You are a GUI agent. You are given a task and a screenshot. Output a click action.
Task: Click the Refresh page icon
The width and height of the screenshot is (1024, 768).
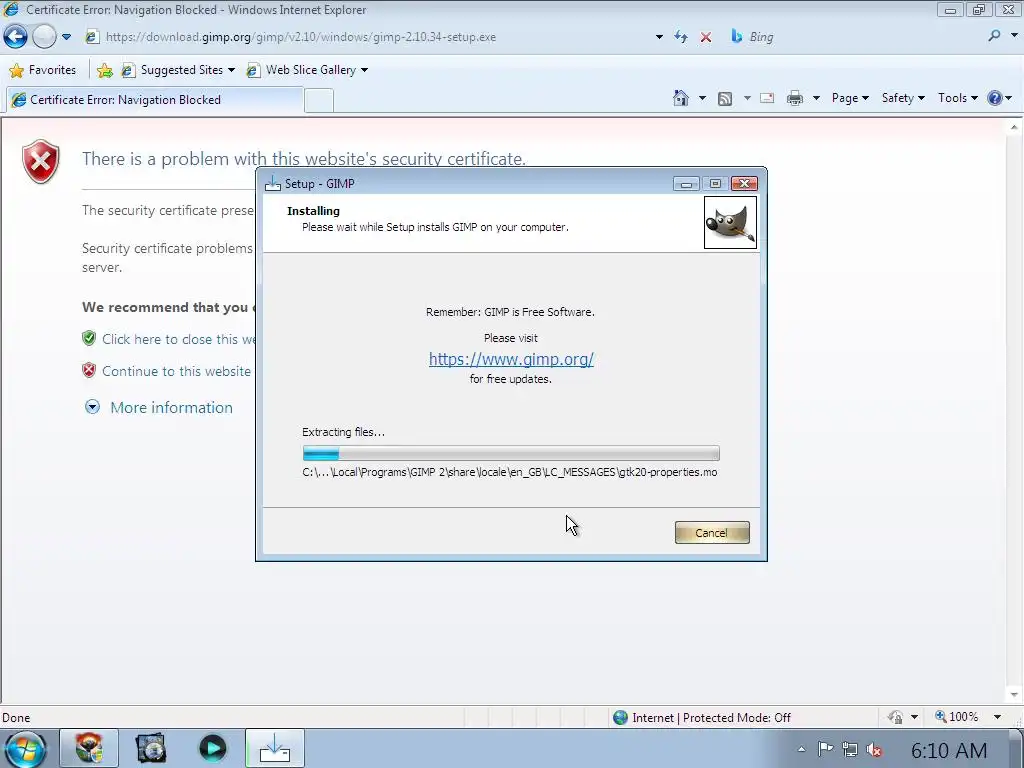(681, 37)
